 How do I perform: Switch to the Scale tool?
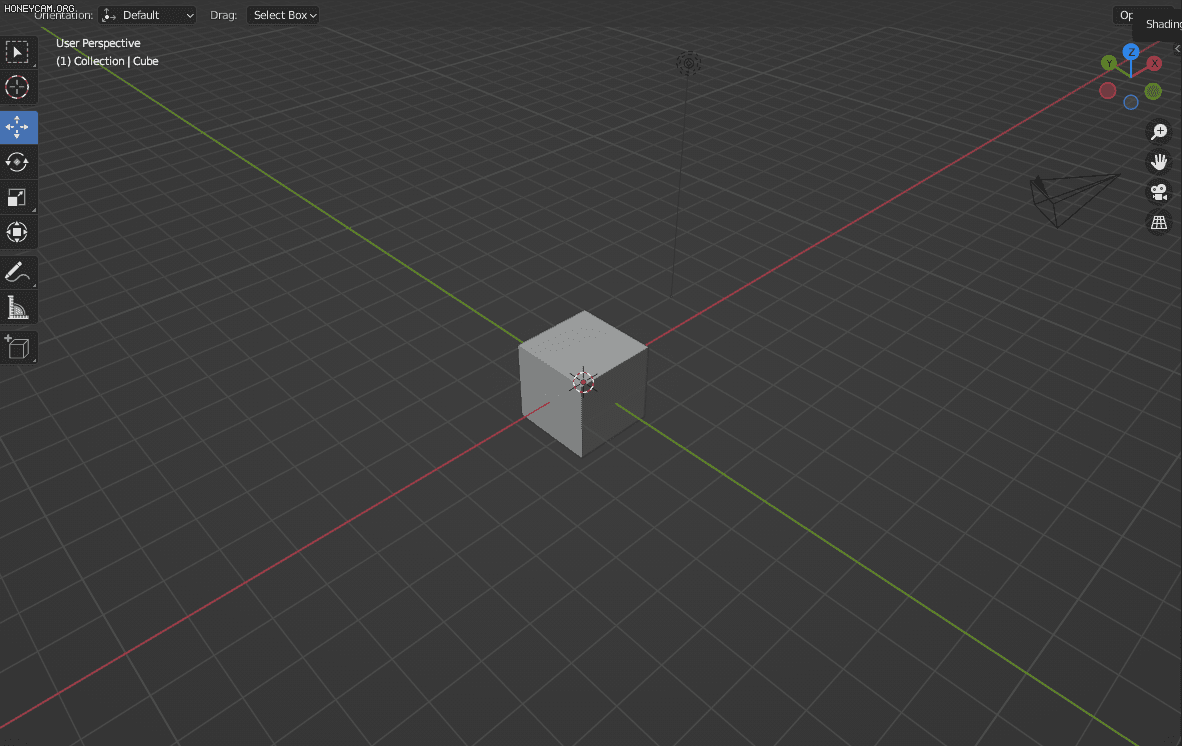17,197
